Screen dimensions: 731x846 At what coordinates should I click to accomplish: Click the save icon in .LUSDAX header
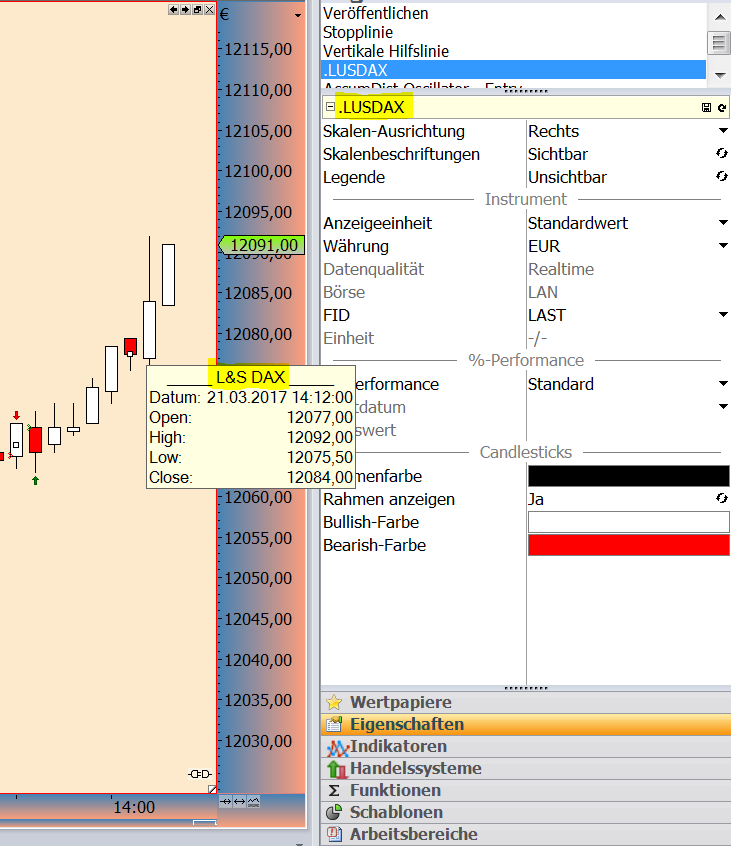click(x=706, y=108)
